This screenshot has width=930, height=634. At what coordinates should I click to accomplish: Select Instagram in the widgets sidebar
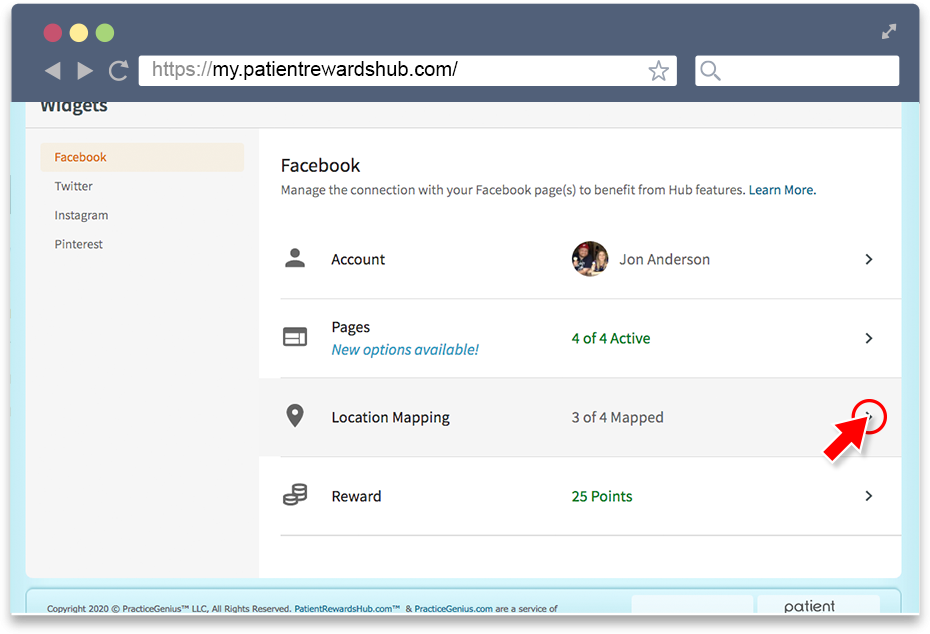(81, 215)
